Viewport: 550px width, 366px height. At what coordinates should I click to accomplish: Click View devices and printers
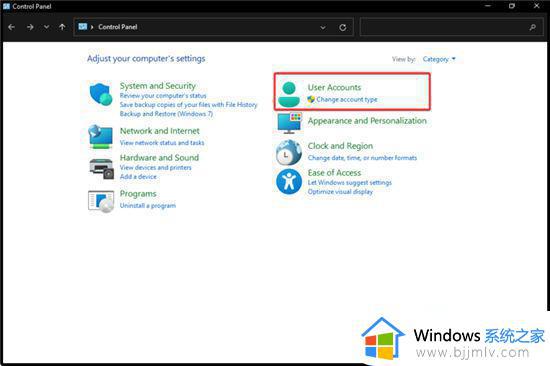click(155, 167)
